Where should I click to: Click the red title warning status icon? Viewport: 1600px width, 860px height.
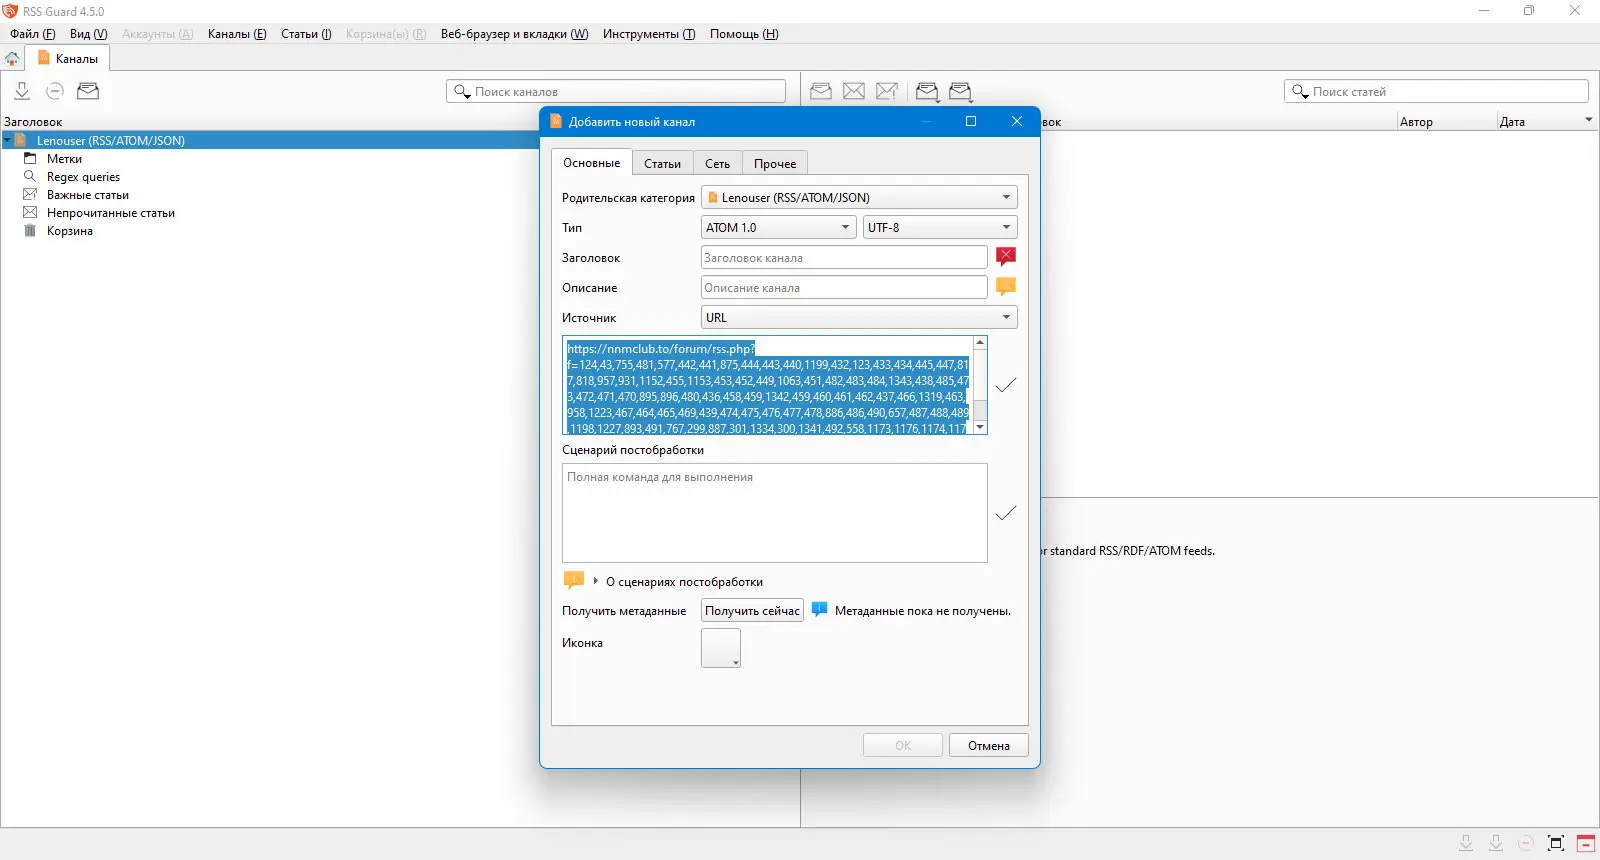tap(1006, 256)
